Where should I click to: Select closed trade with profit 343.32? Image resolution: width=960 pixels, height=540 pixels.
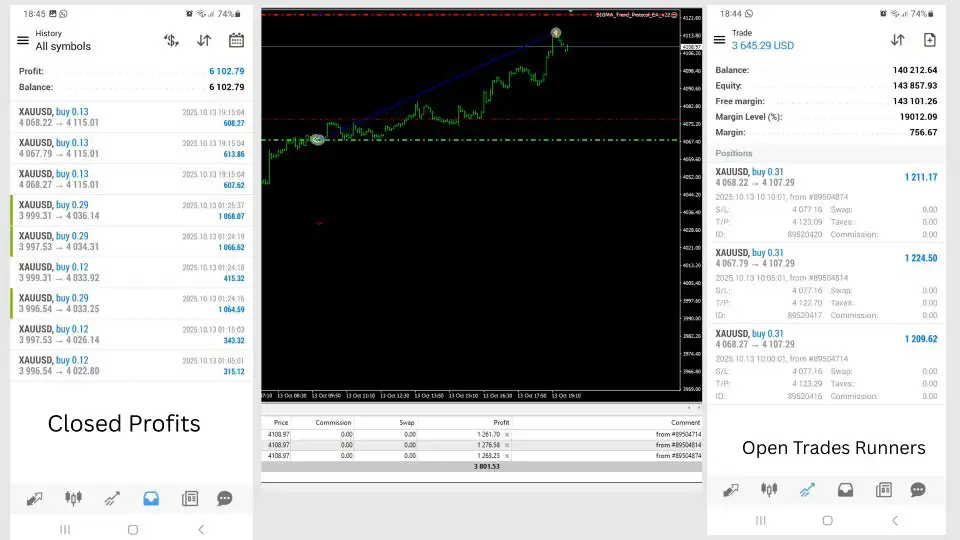tap(132, 334)
